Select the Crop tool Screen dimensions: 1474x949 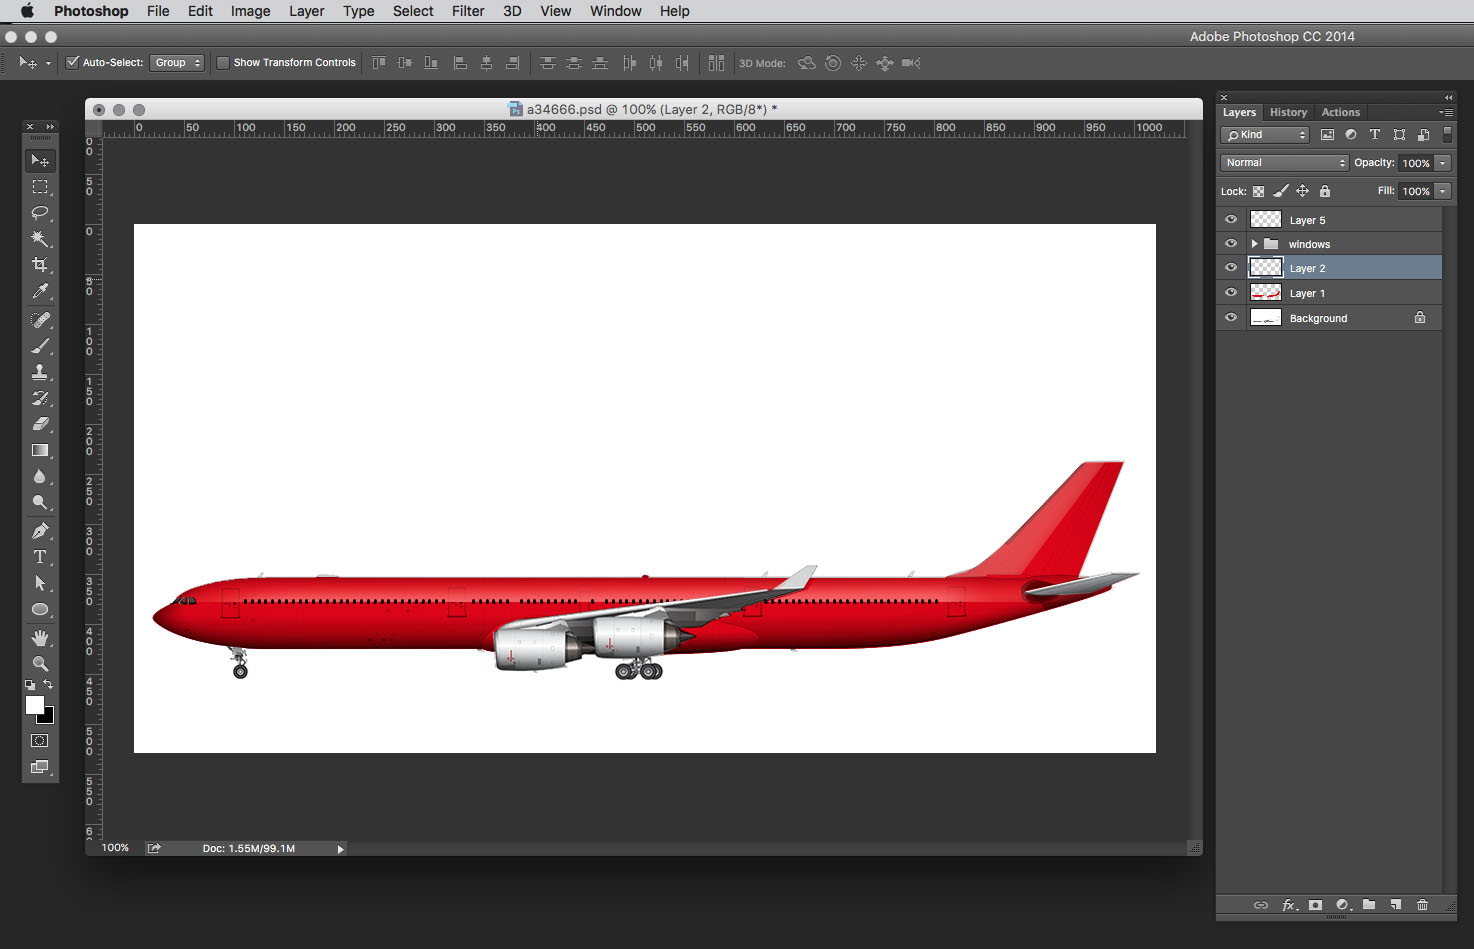click(x=40, y=265)
